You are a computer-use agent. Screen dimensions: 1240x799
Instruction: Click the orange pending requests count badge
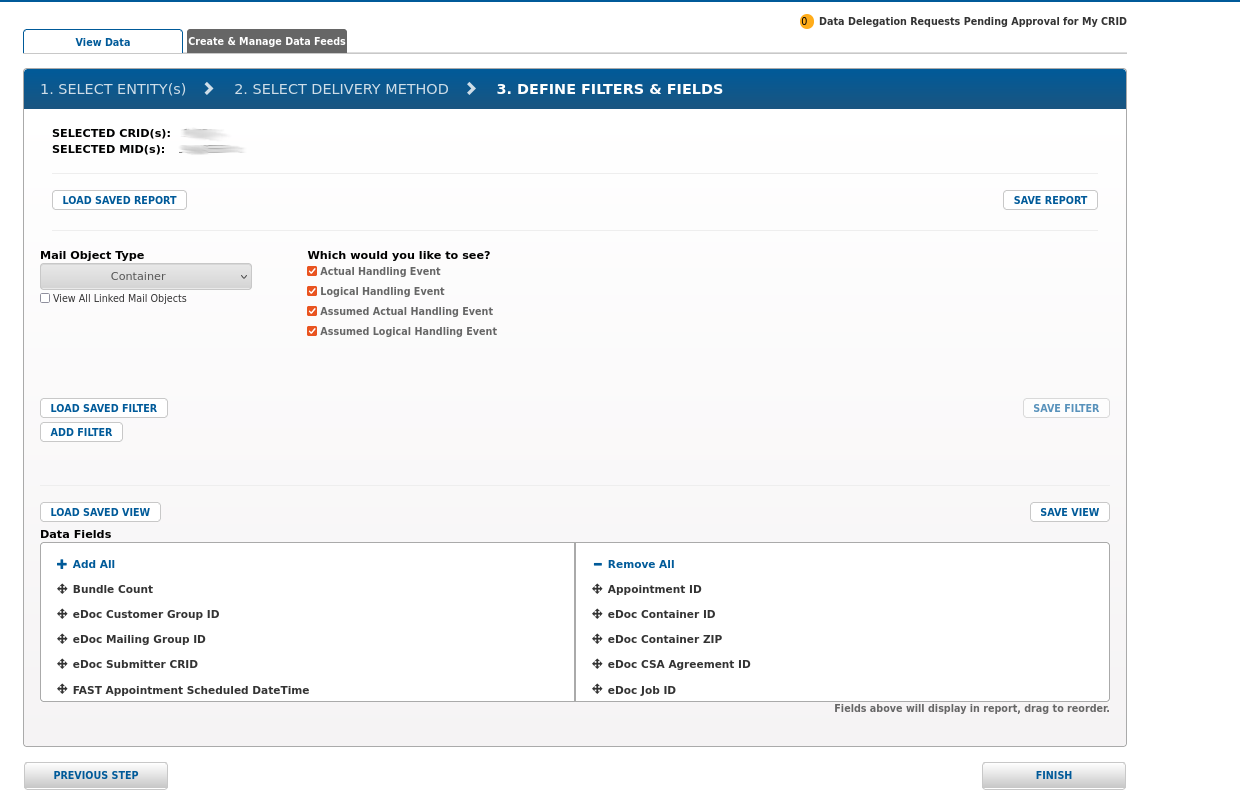click(806, 22)
